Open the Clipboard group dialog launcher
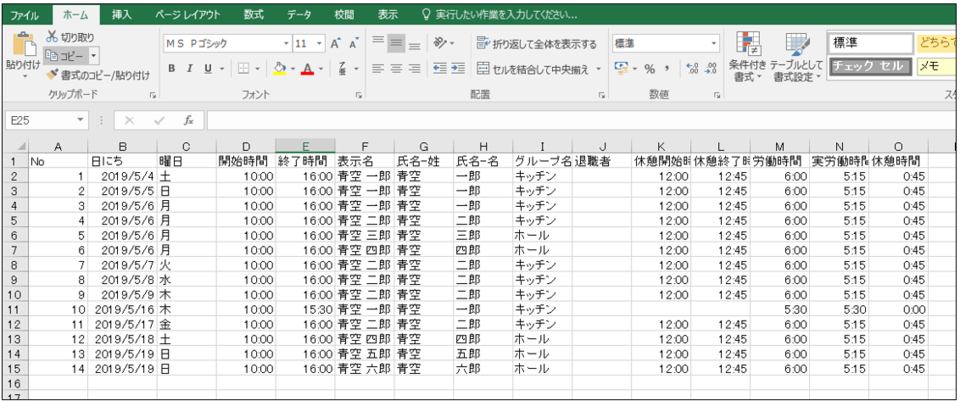 tap(152, 95)
